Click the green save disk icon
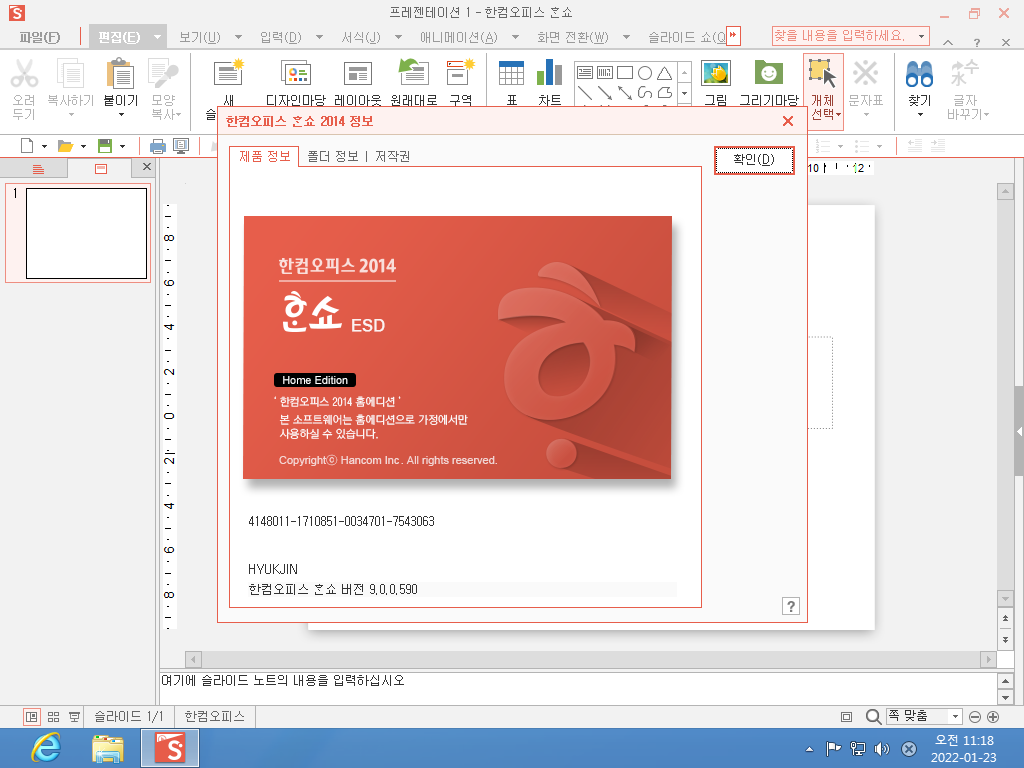 (104, 146)
